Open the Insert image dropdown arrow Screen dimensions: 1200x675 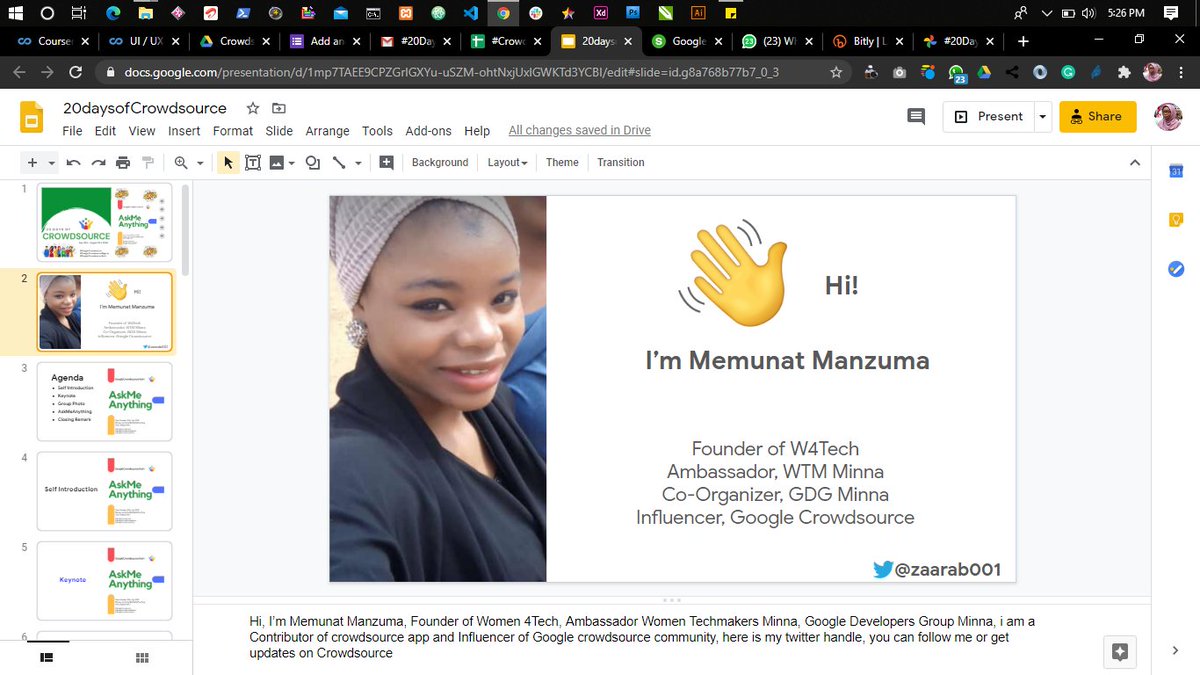tap(292, 162)
